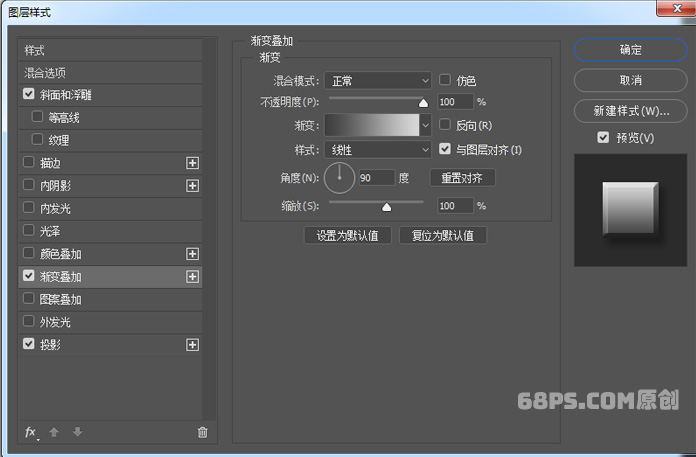
Task: Move effect up with the up arrow
Action: coord(54,432)
